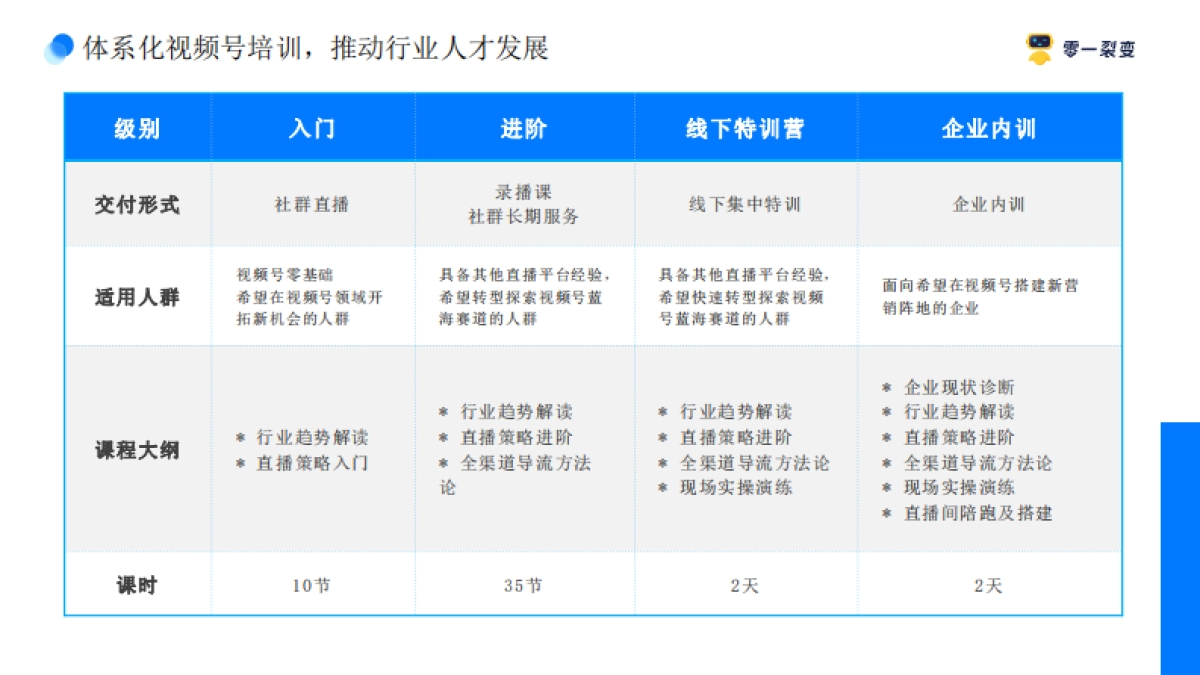Click the 社群直播 cell under 入门
This screenshot has height=675, width=1200.
[x=312, y=204]
